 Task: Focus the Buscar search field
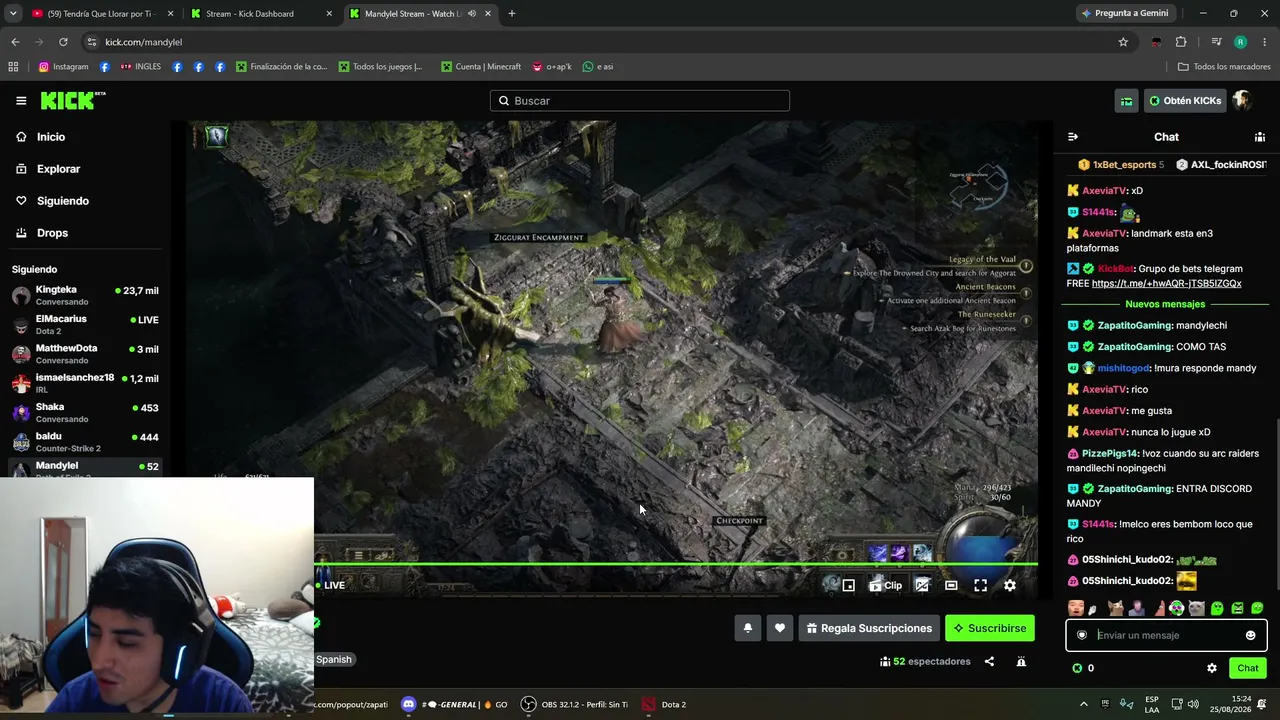[x=640, y=101]
